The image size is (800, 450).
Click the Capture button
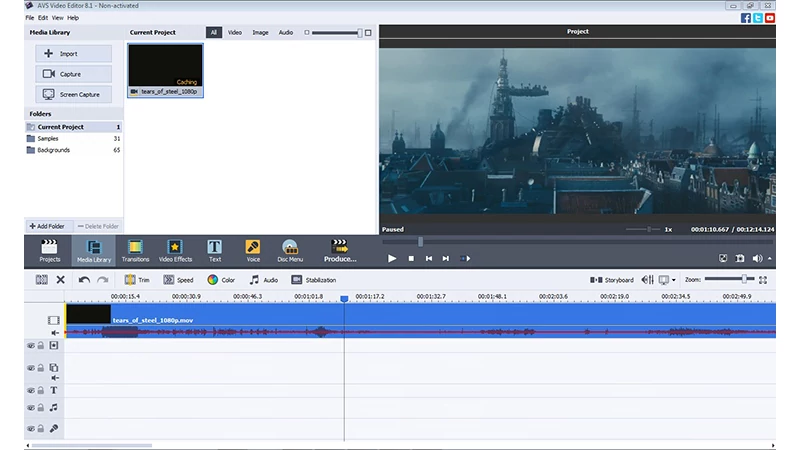[x=73, y=74]
